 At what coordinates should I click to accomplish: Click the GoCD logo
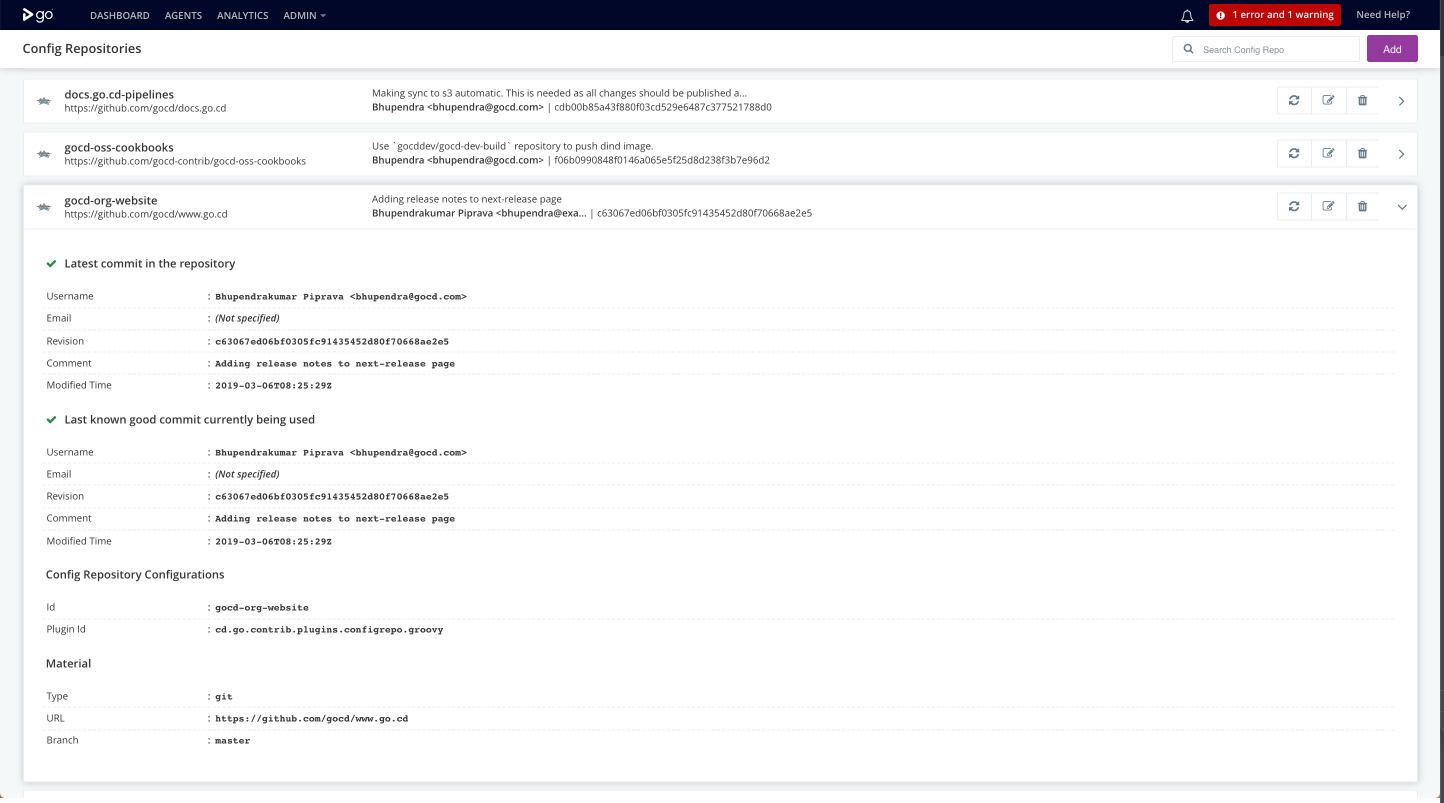tap(38, 15)
